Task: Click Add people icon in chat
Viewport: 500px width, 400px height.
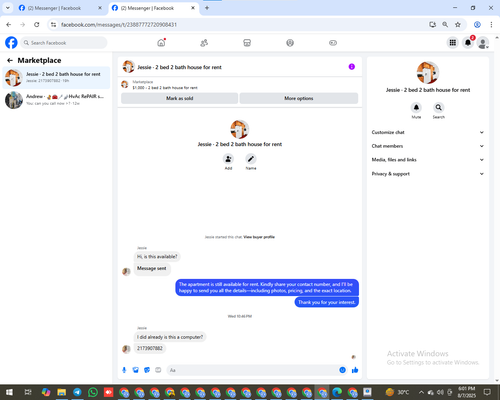Action: click(228, 159)
